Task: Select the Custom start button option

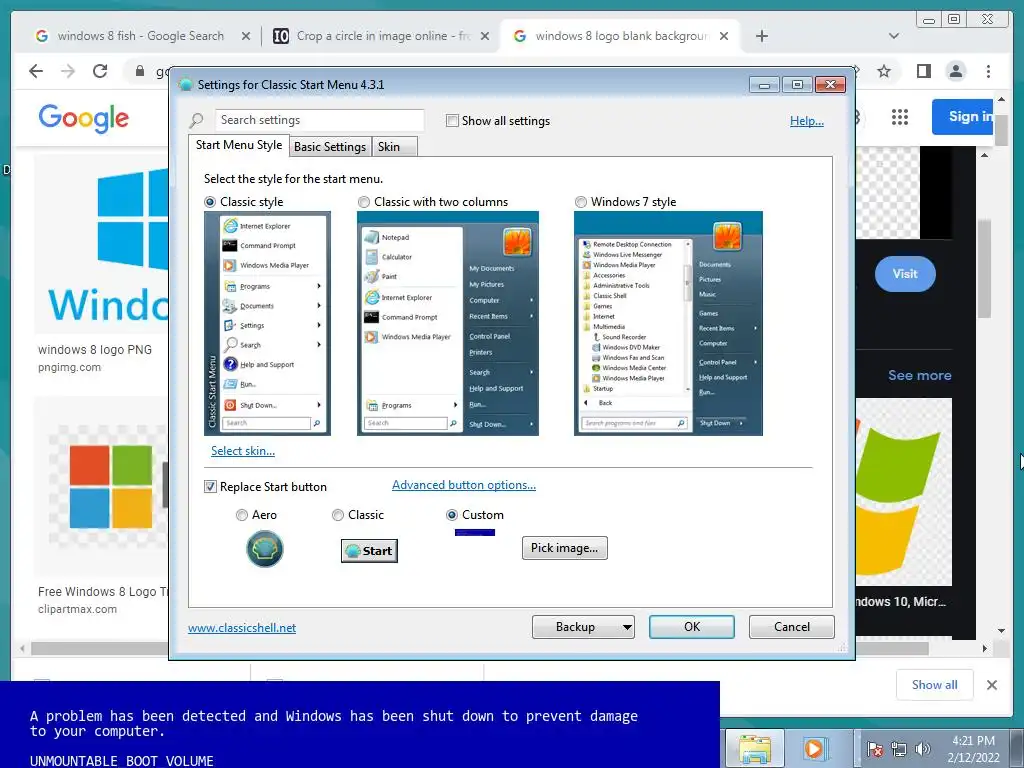Action: click(451, 515)
